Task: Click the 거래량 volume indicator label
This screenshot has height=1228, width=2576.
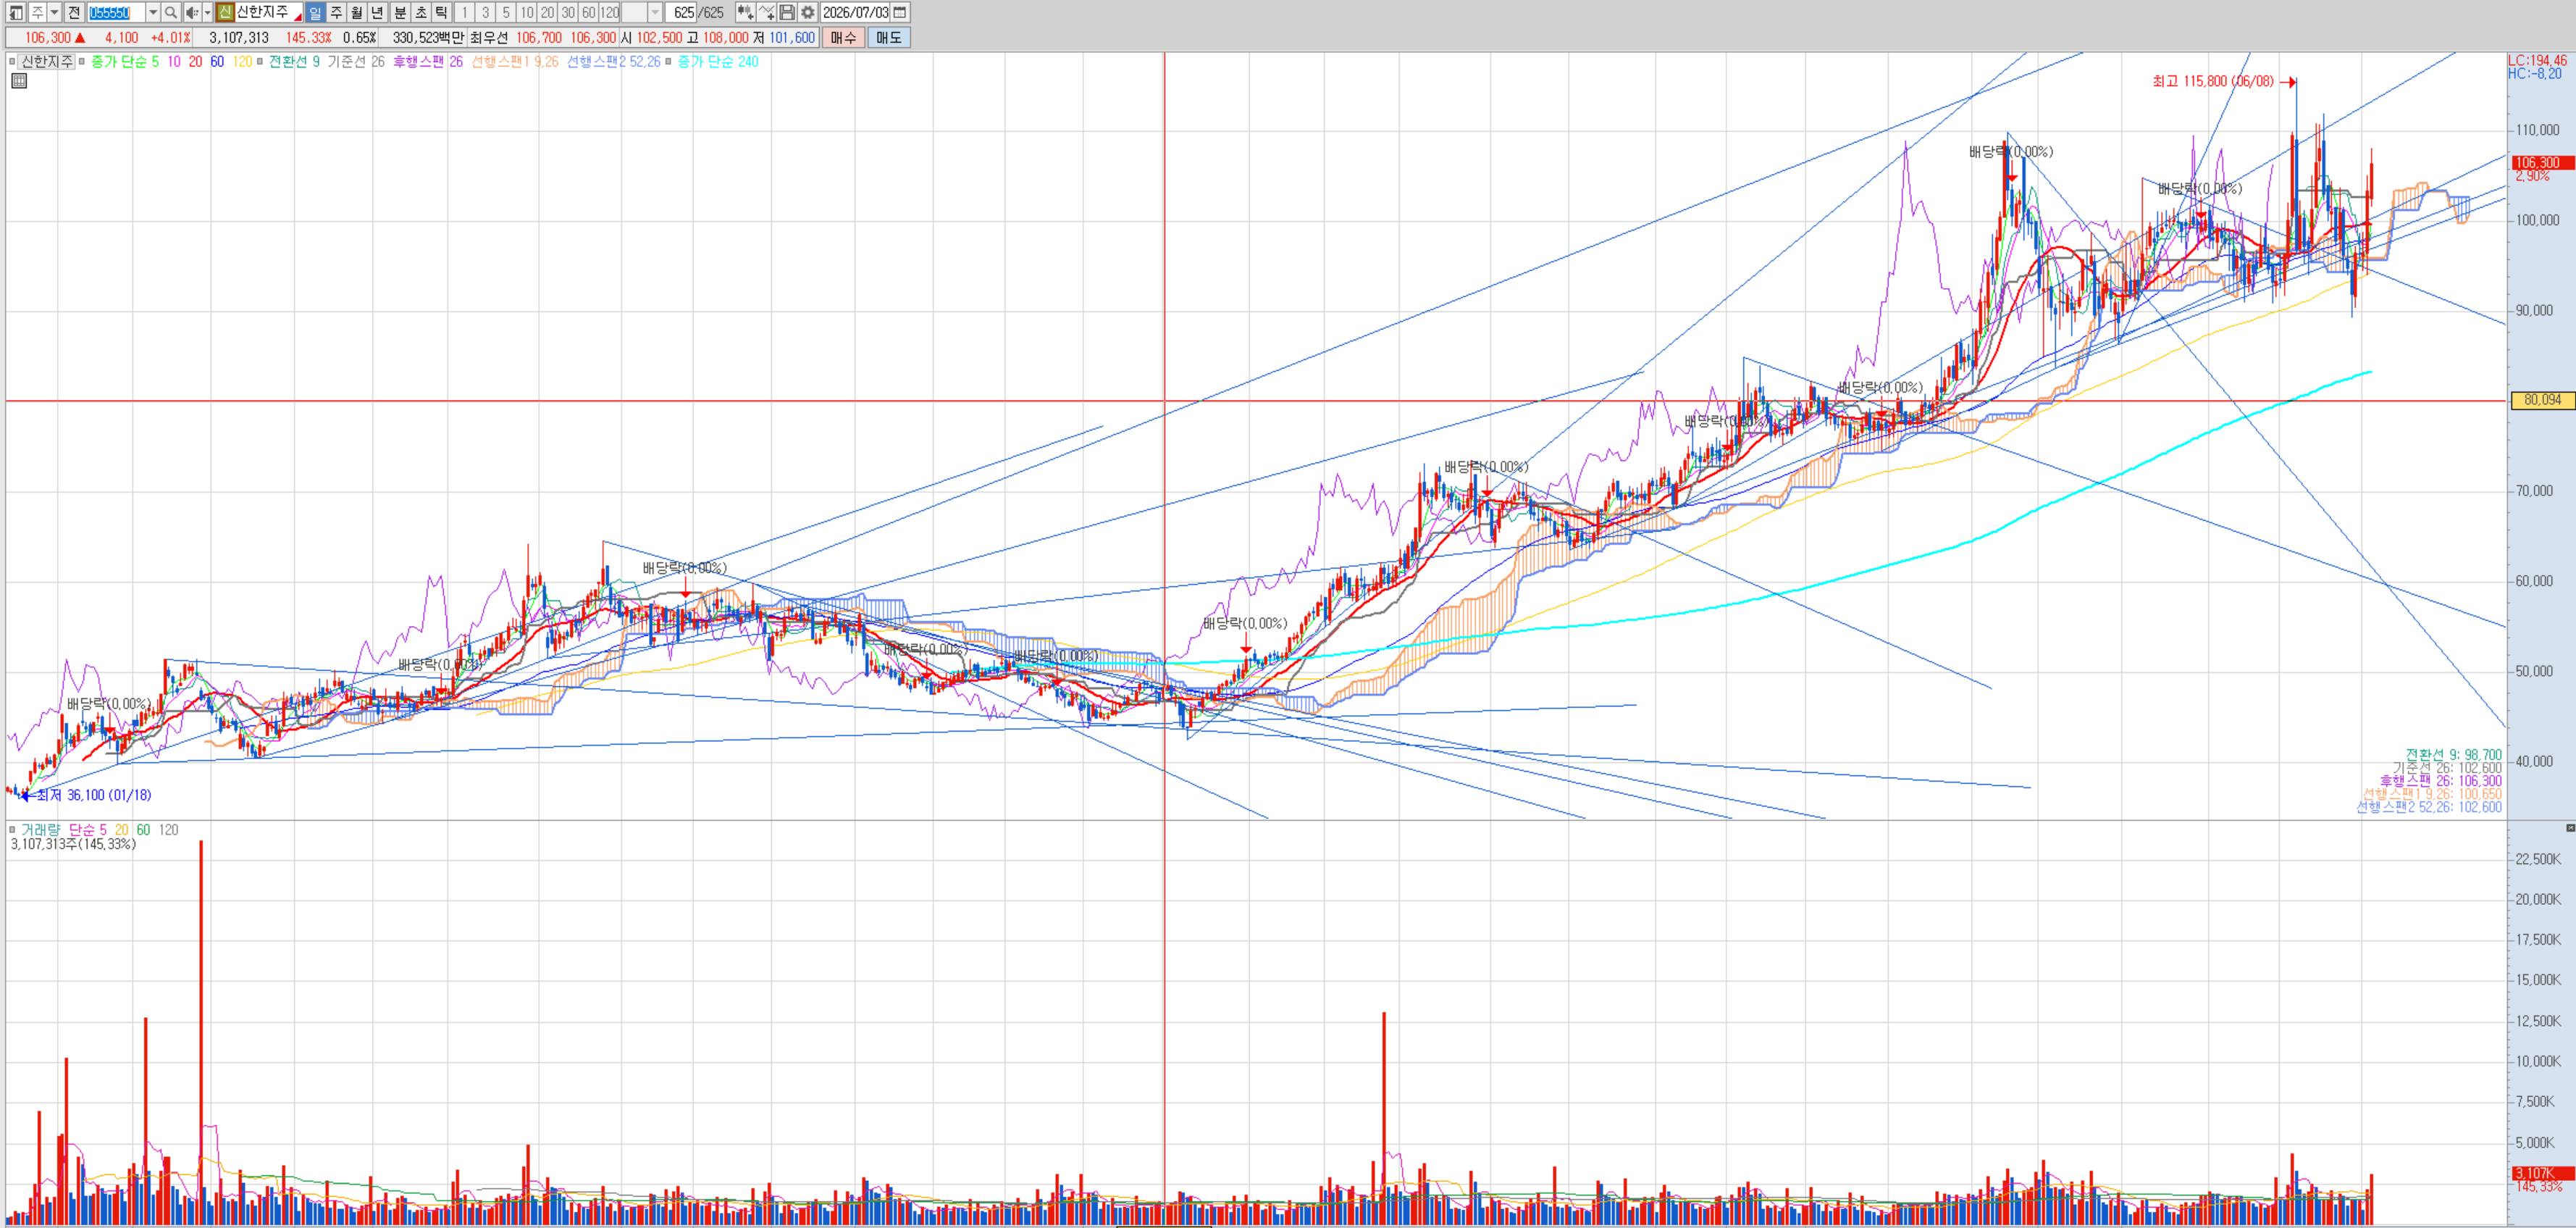Action: click(x=41, y=830)
